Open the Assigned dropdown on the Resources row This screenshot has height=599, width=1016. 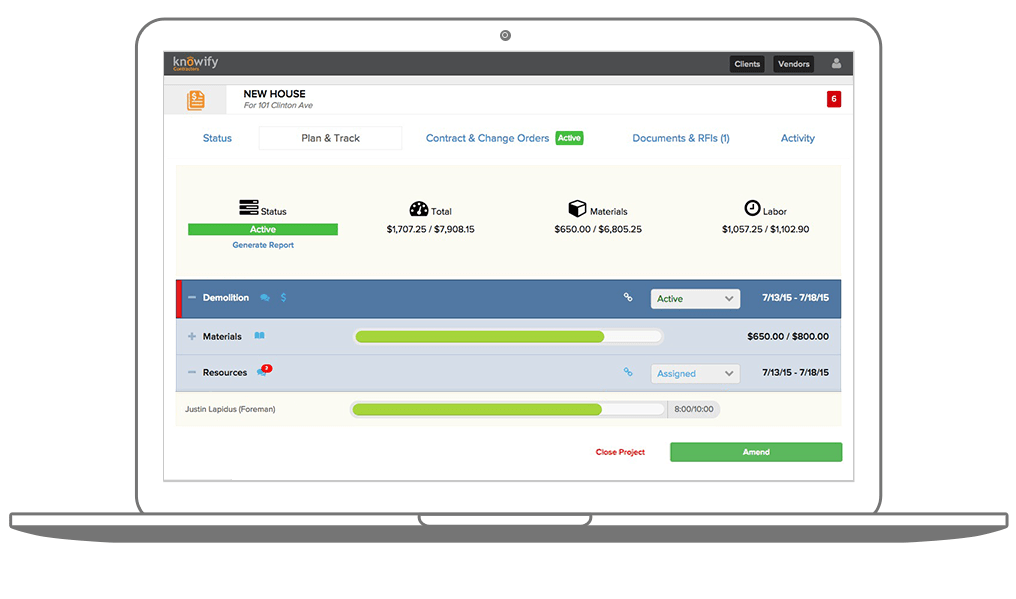coord(694,372)
